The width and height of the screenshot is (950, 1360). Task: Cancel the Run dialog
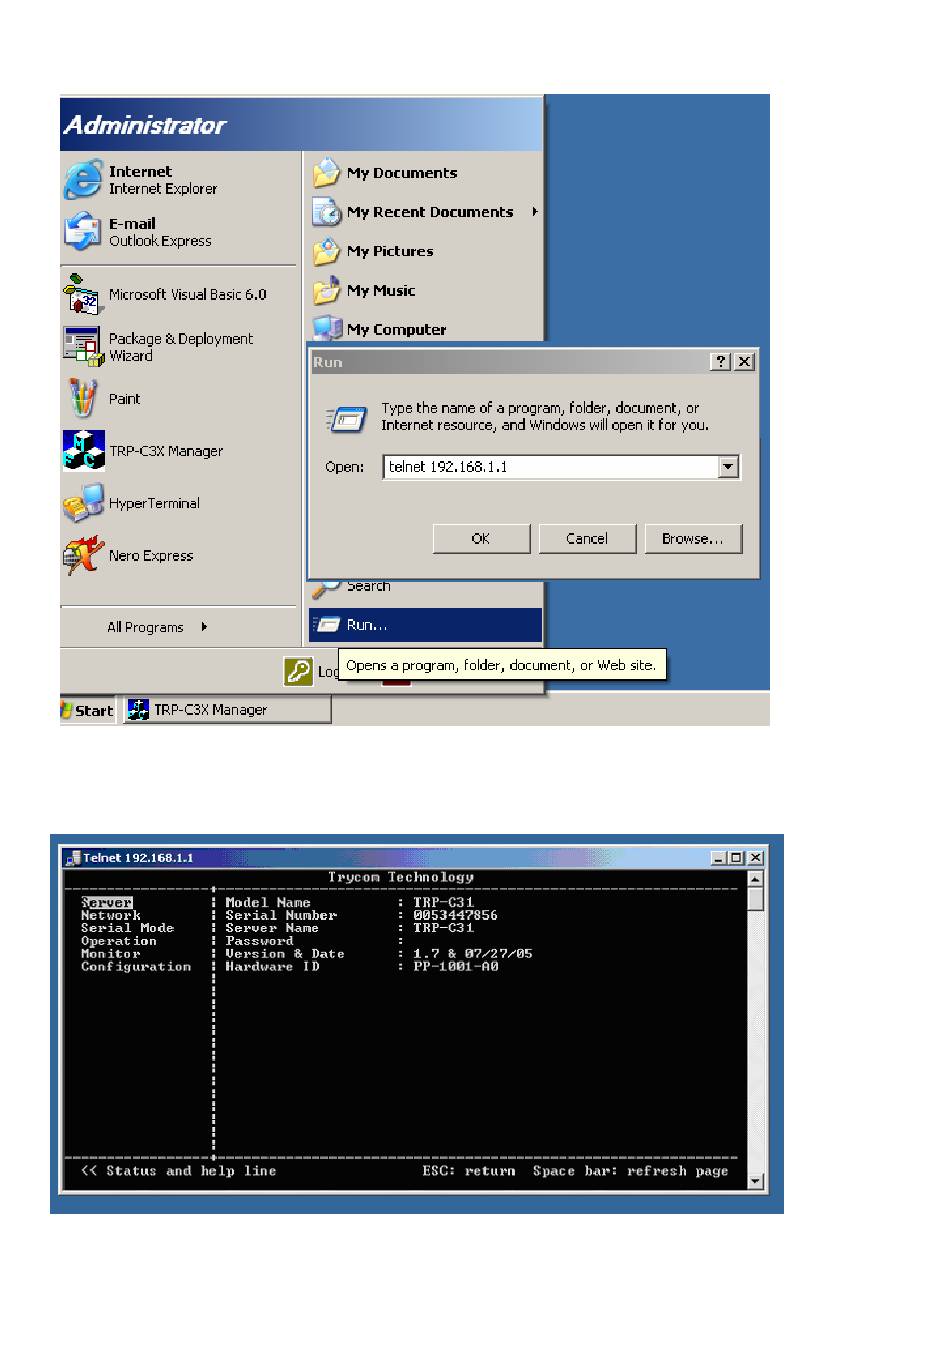(587, 539)
